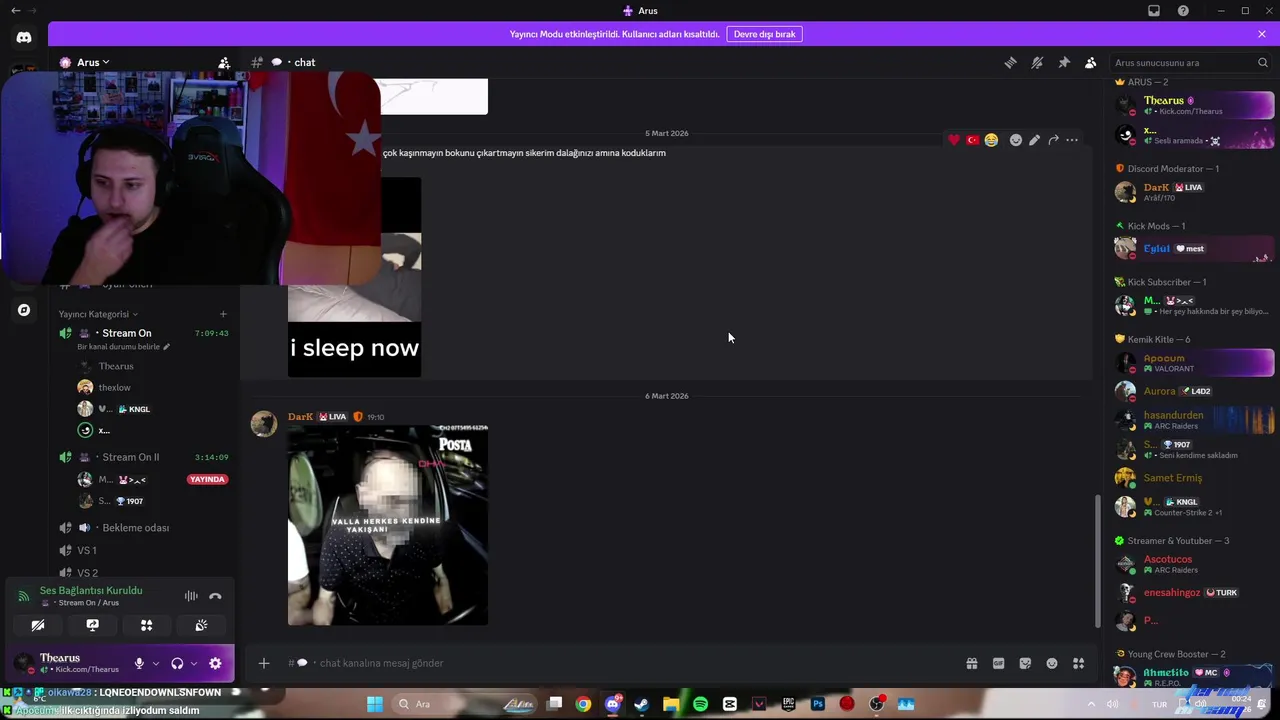Open sticker picker
Screen dimensions: 1280x720
click(x=1025, y=663)
